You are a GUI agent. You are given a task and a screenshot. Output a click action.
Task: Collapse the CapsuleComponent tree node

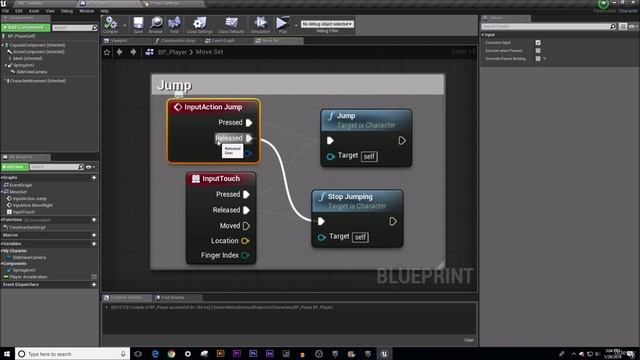point(3,45)
